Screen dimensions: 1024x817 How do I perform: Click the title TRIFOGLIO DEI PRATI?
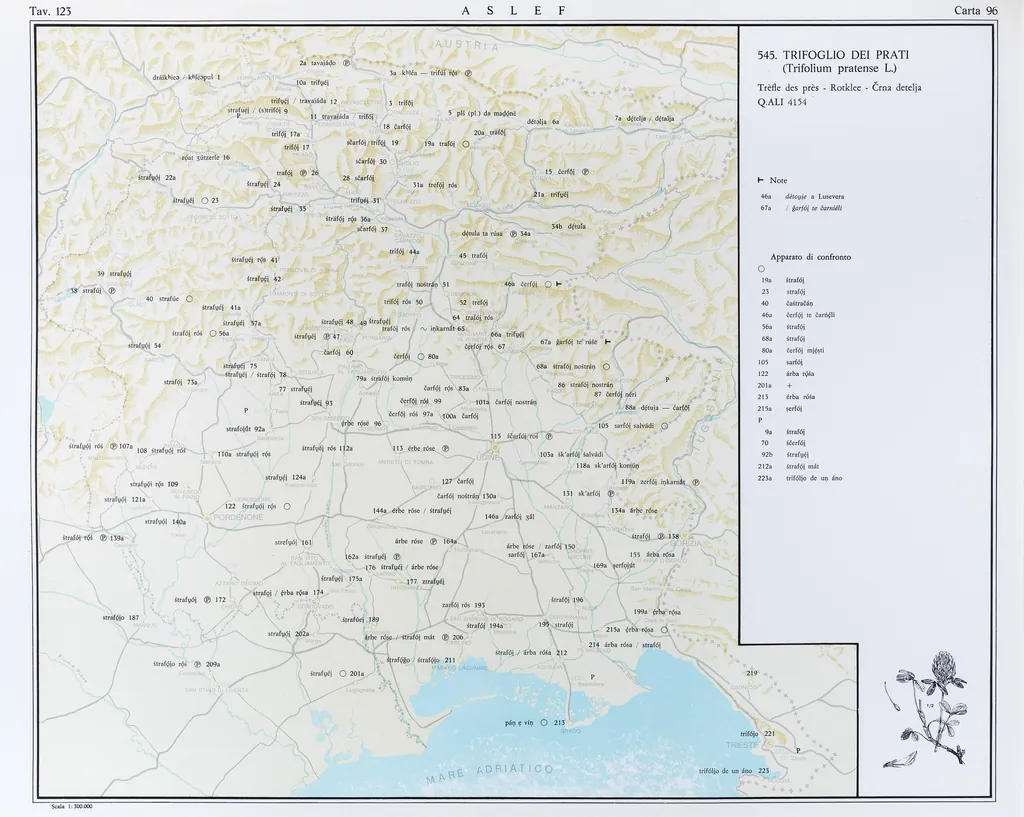coord(839,54)
